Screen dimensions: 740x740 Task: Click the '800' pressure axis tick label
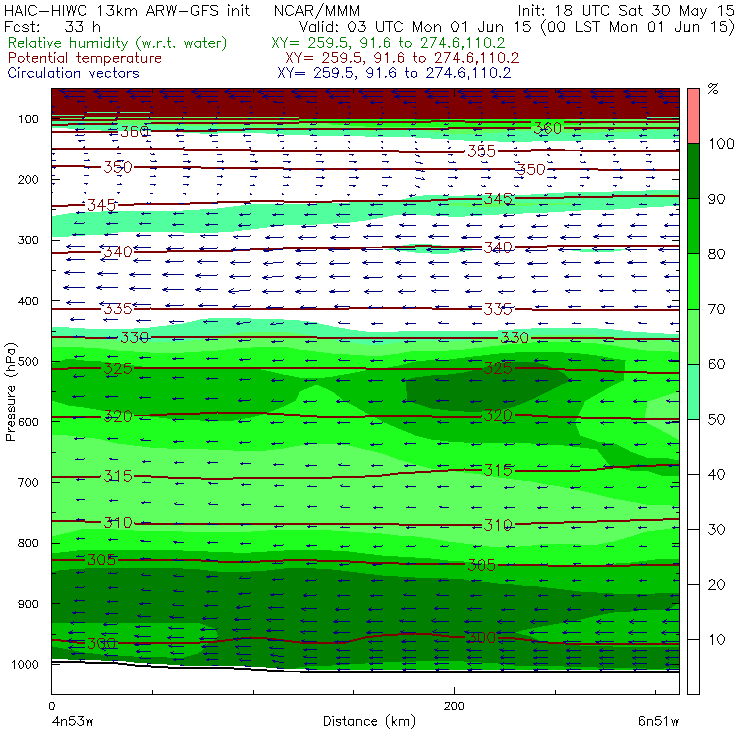(x=28, y=543)
